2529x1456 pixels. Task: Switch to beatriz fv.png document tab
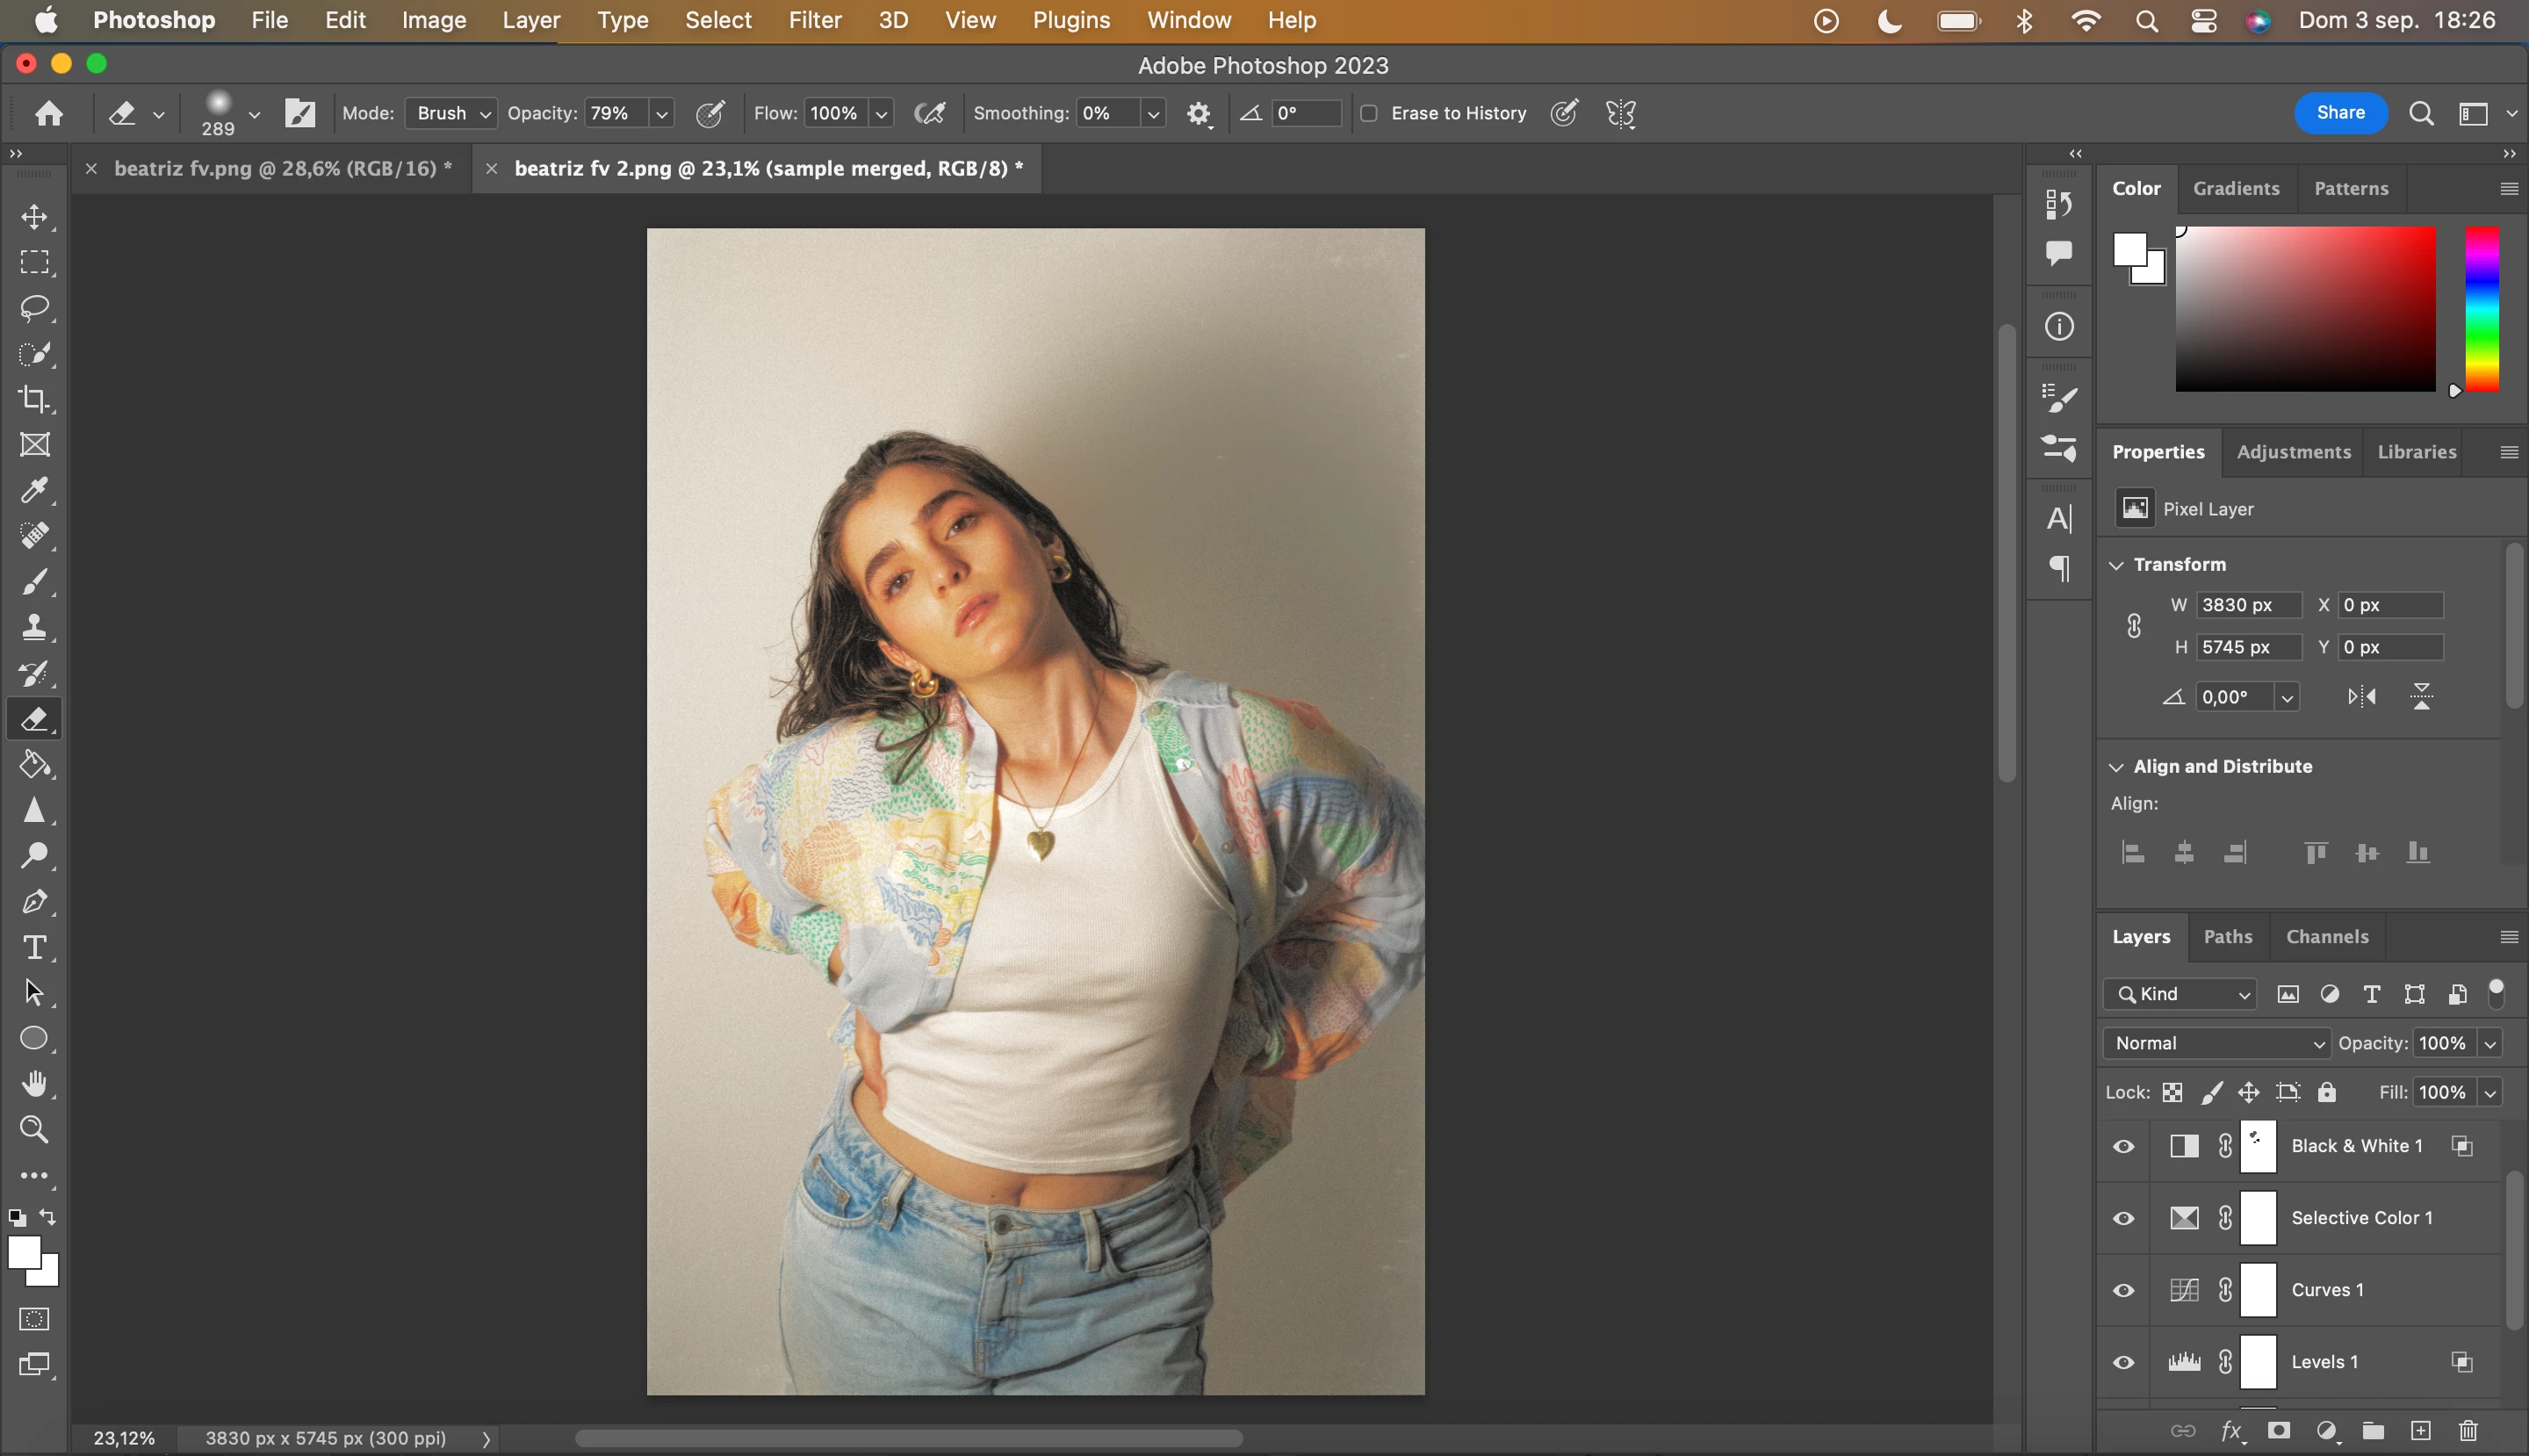click(282, 168)
